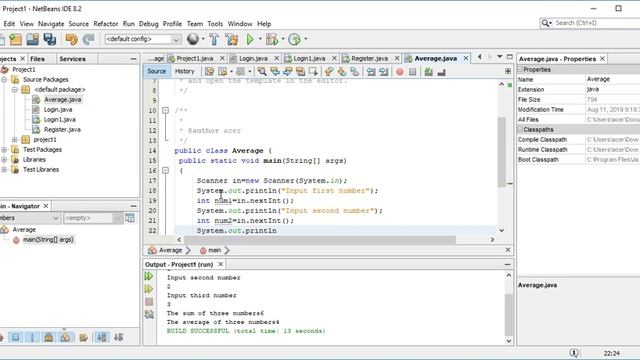The height and width of the screenshot is (360, 640).
Task: Open the Profile Project dropdown arrow
Action: point(306,39)
